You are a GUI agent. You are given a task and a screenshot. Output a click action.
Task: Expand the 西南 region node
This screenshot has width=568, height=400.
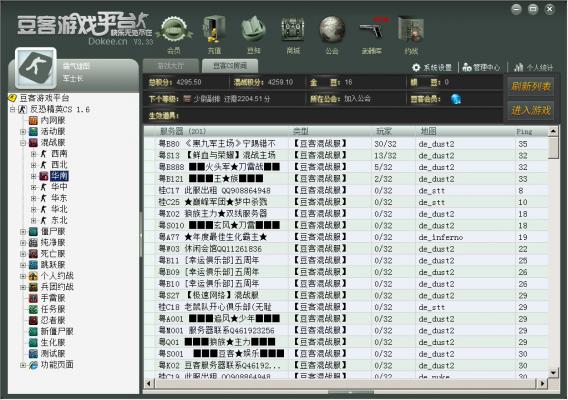point(33,154)
